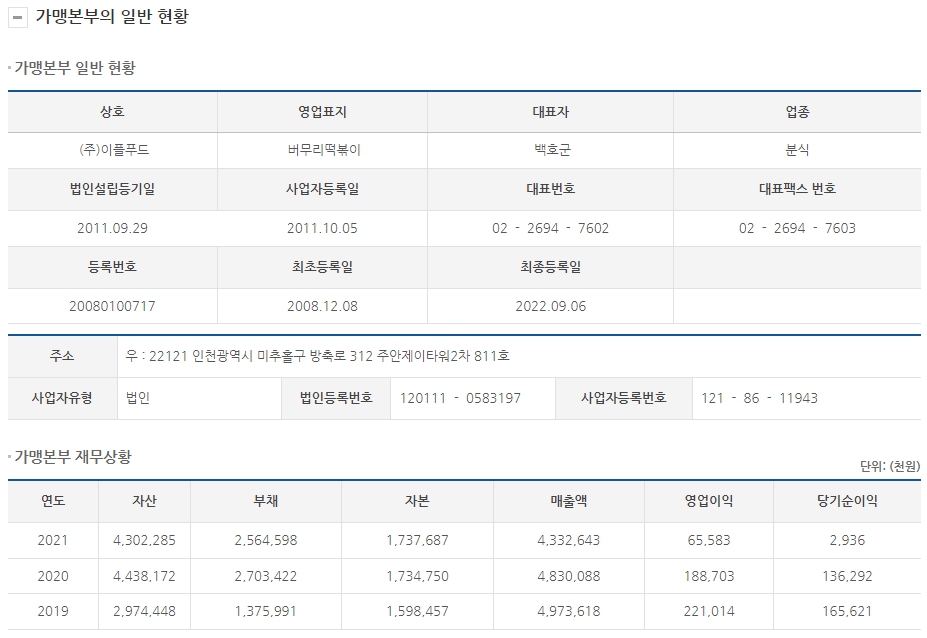Select 2020 operating profit 188,703
Image resolution: width=927 pixels, height=638 pixels.
click(709, 577)
